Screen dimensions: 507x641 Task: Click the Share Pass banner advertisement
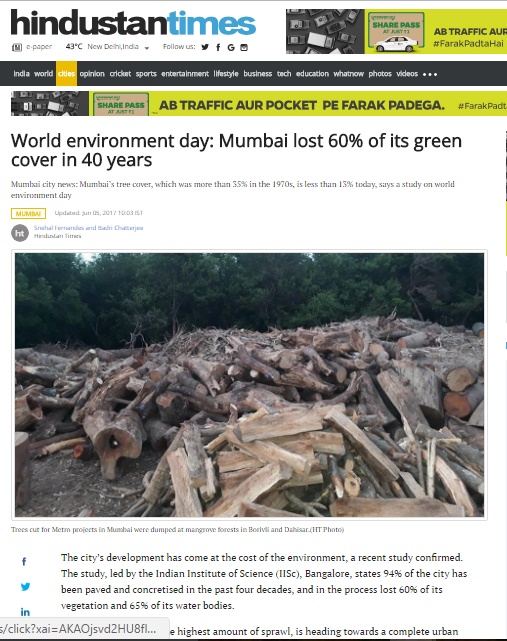point(259,104)
